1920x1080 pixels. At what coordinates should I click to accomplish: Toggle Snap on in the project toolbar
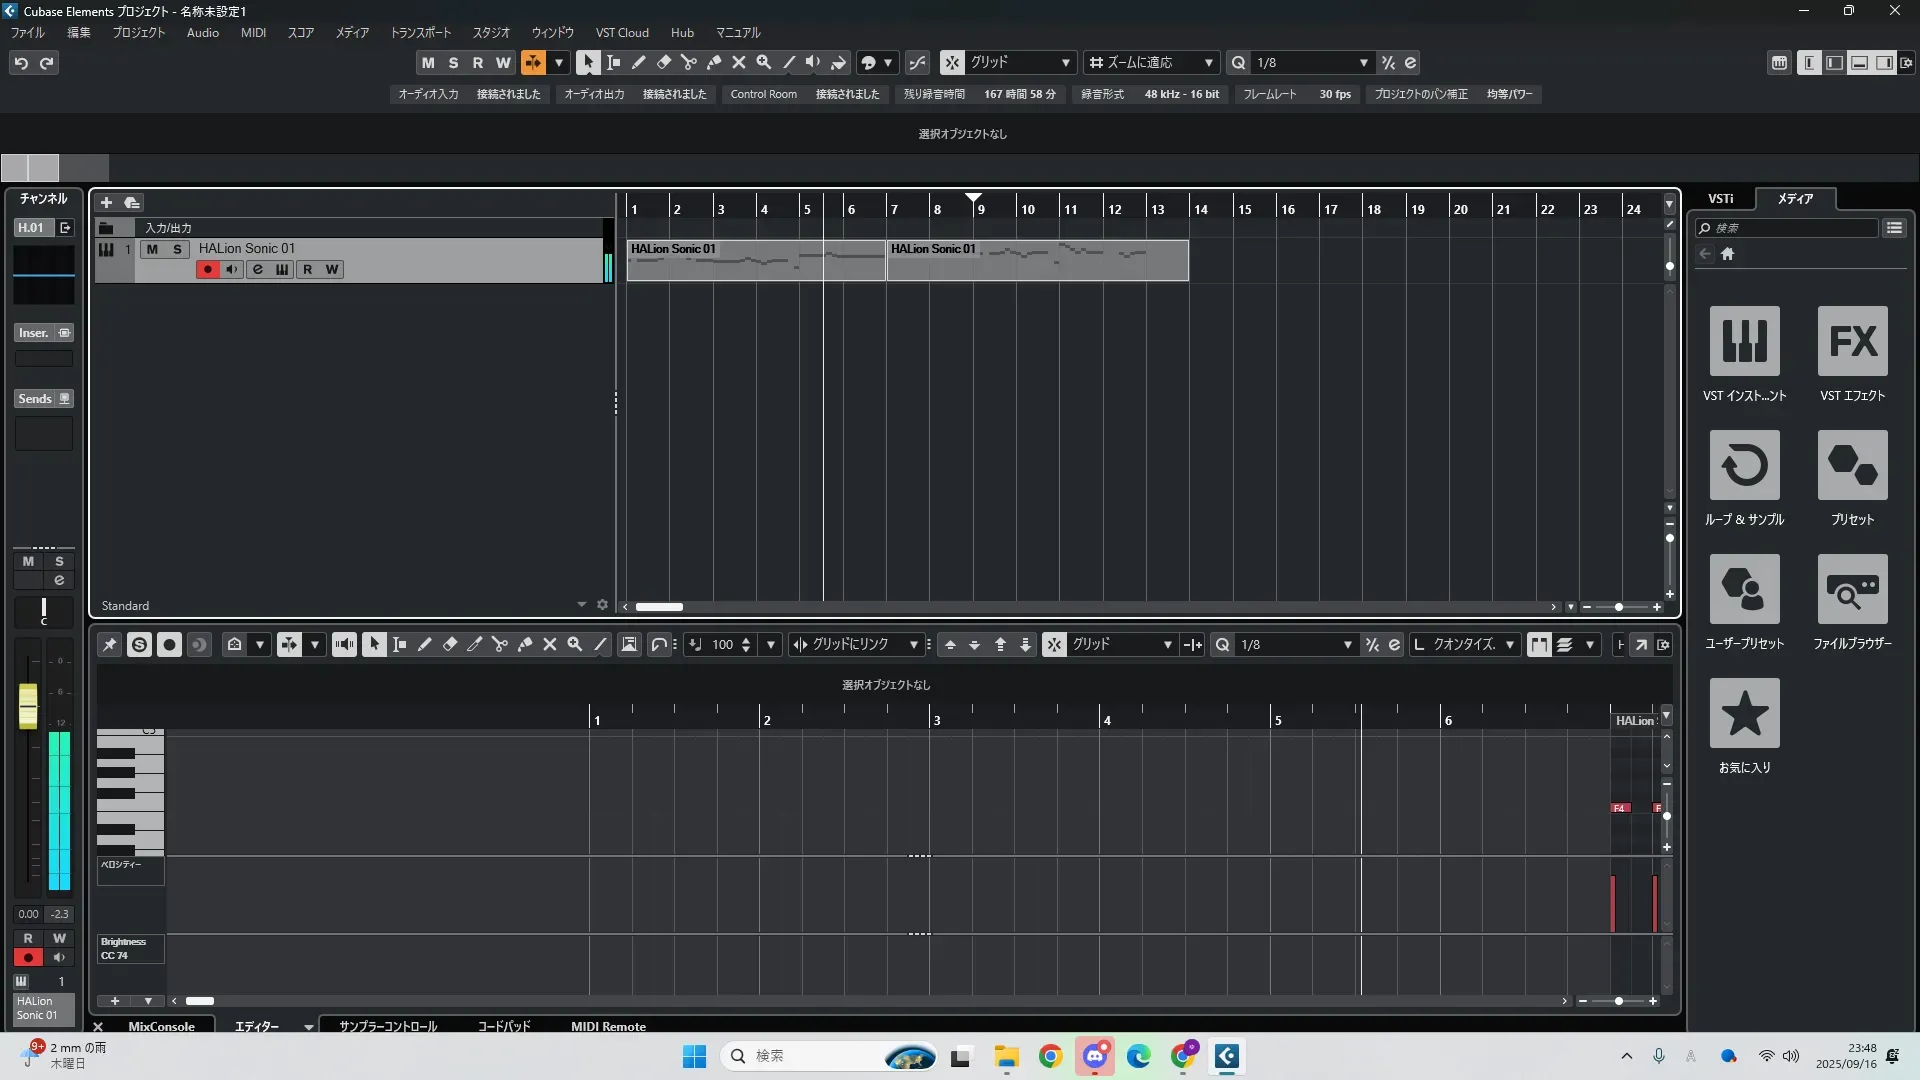click(x=952, y=62)
